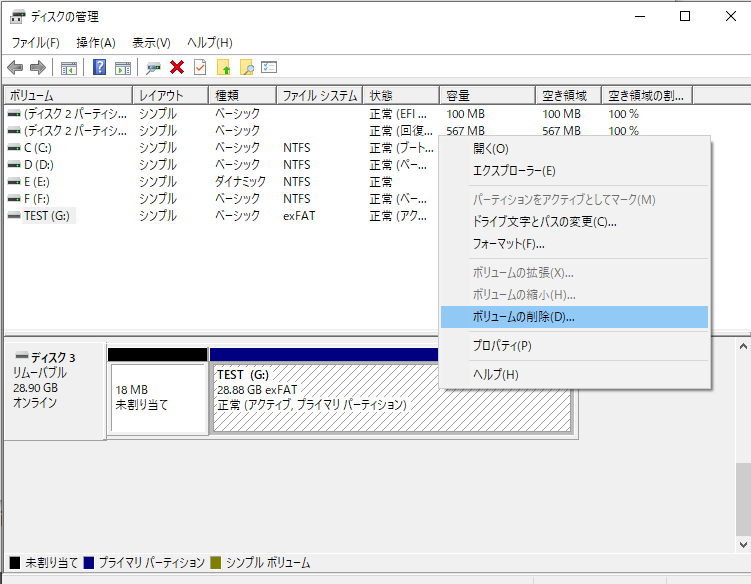Click the Back arrow toolbar icon
This screenshot has height=584, width=751.
[15, 68]
